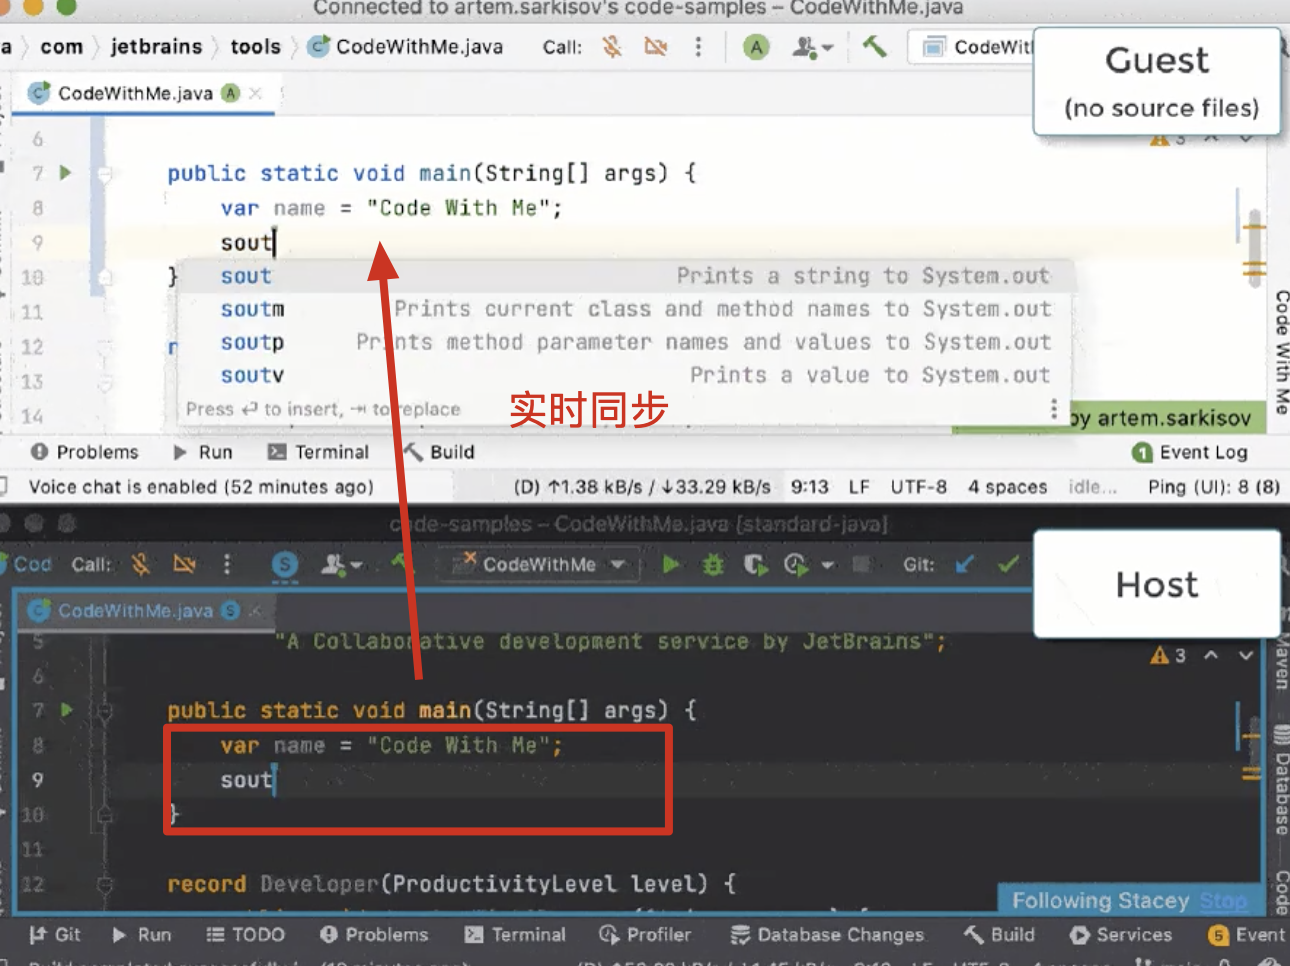This screenshot has width=1290, height=966.
Task: Click Run with Coverage icon in Host toolbar
Action: (755, 565)
